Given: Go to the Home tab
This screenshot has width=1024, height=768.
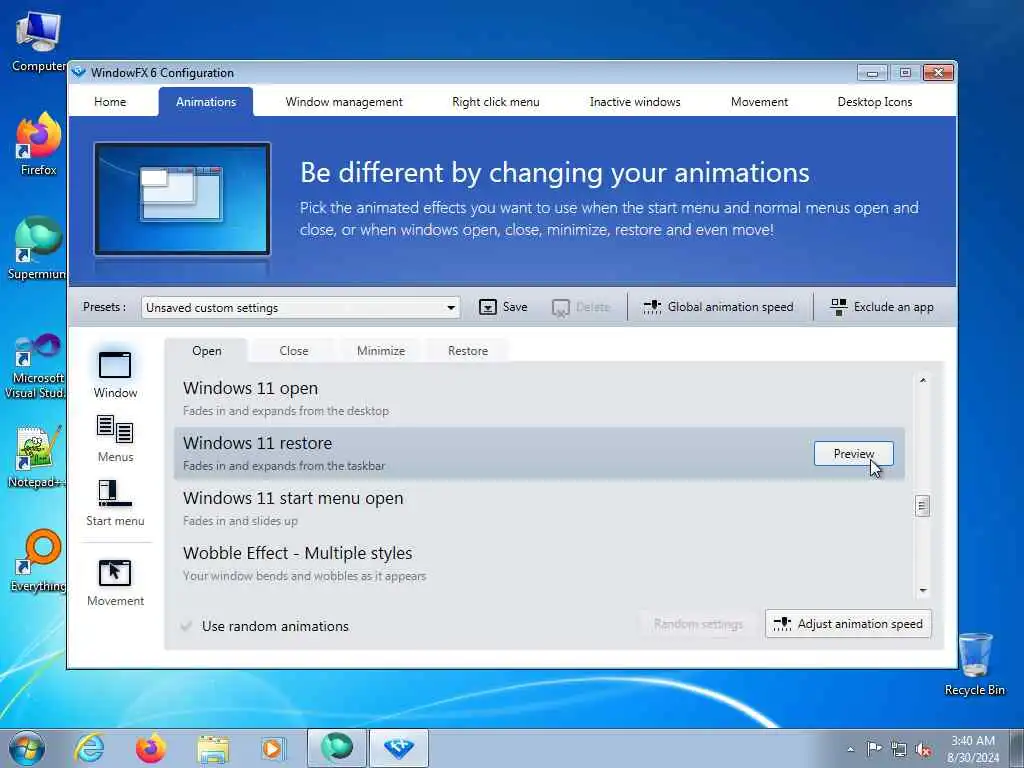Looking at the screenshot, I should coord(110,102).
